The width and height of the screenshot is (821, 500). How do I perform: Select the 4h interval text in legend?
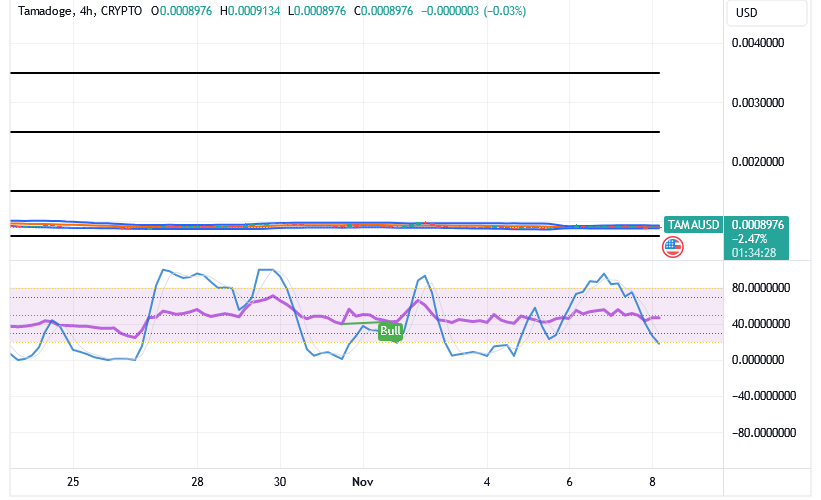tap(86, 11)
